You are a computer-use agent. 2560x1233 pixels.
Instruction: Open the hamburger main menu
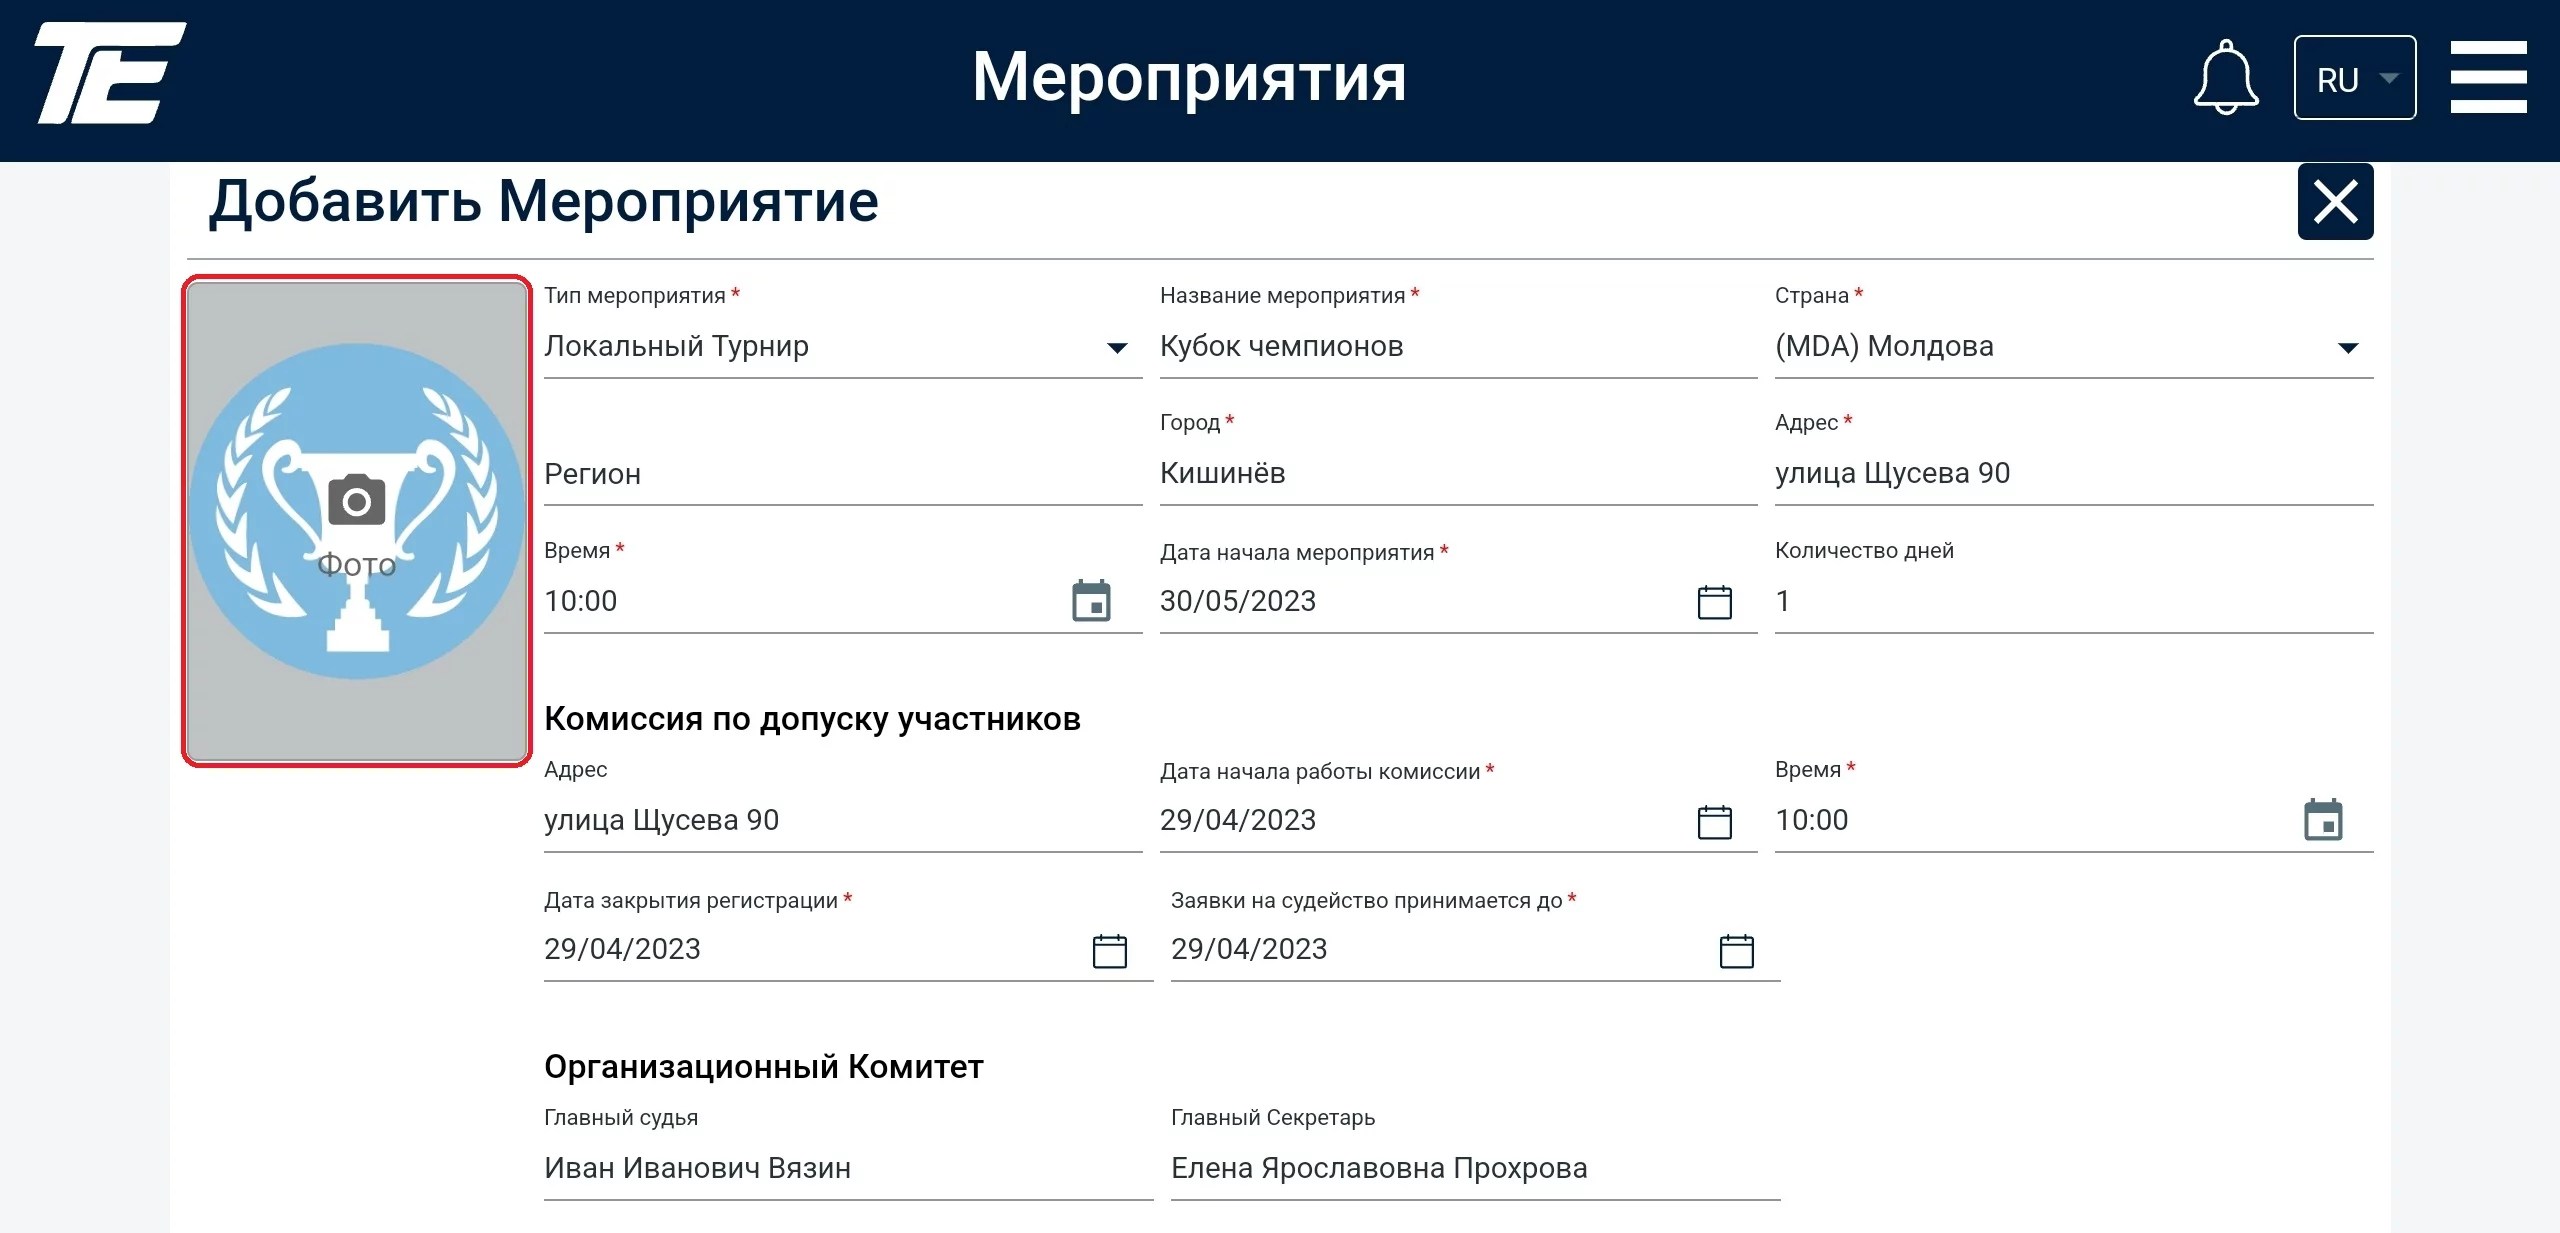(2488, 77)
